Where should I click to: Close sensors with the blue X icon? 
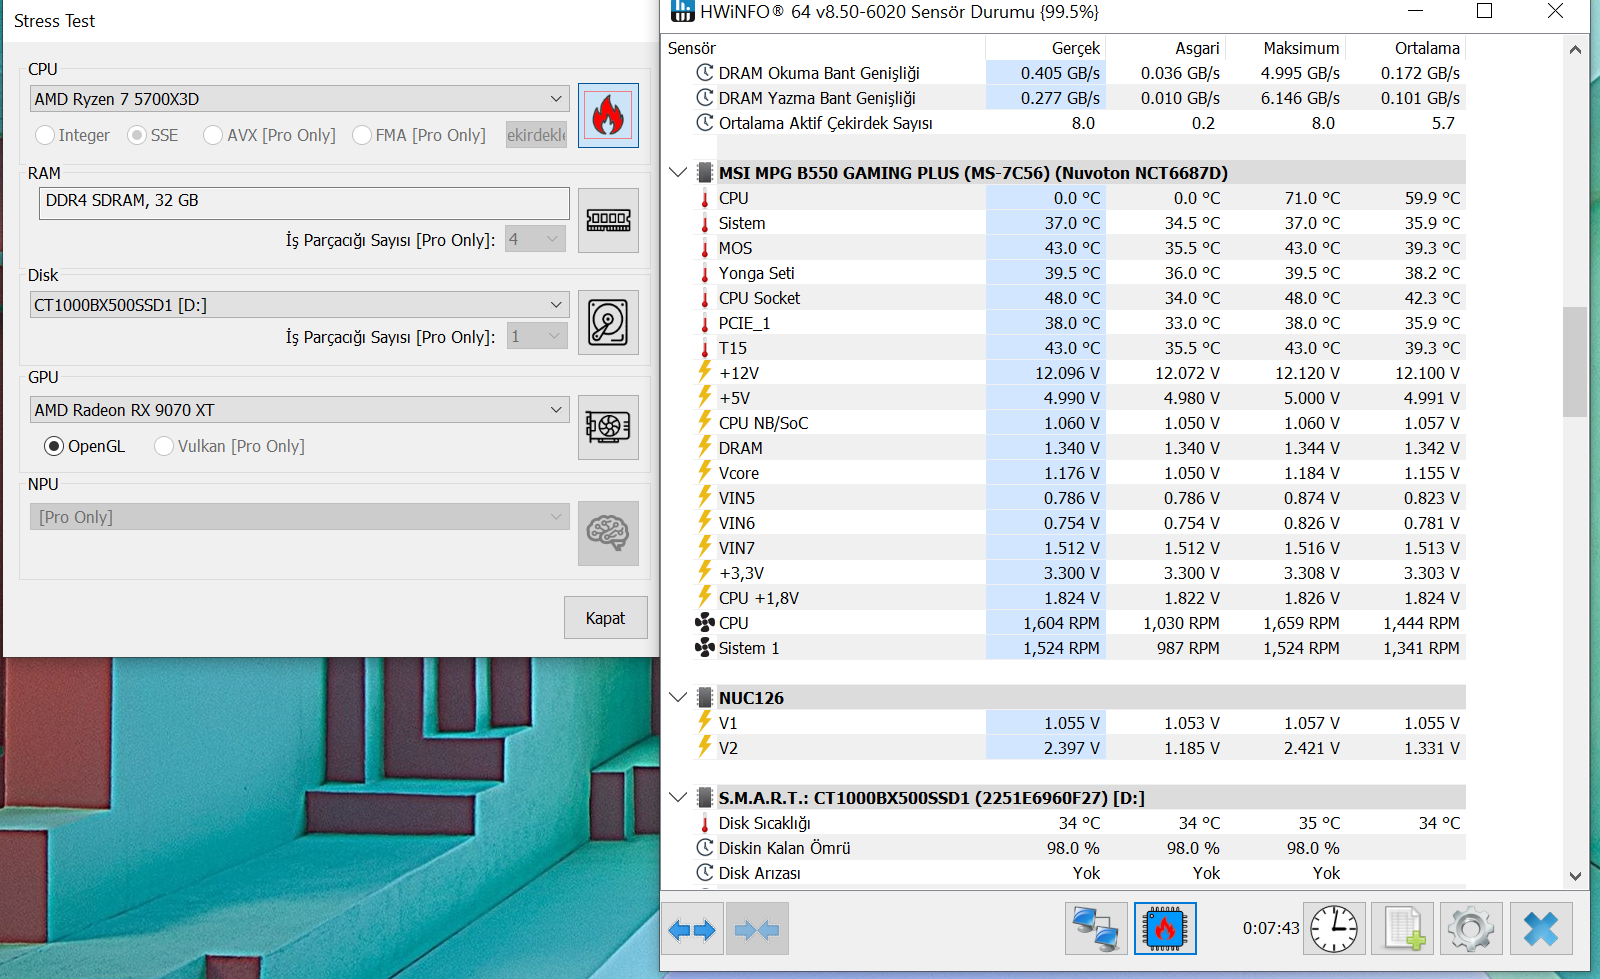pos(1541,929)
